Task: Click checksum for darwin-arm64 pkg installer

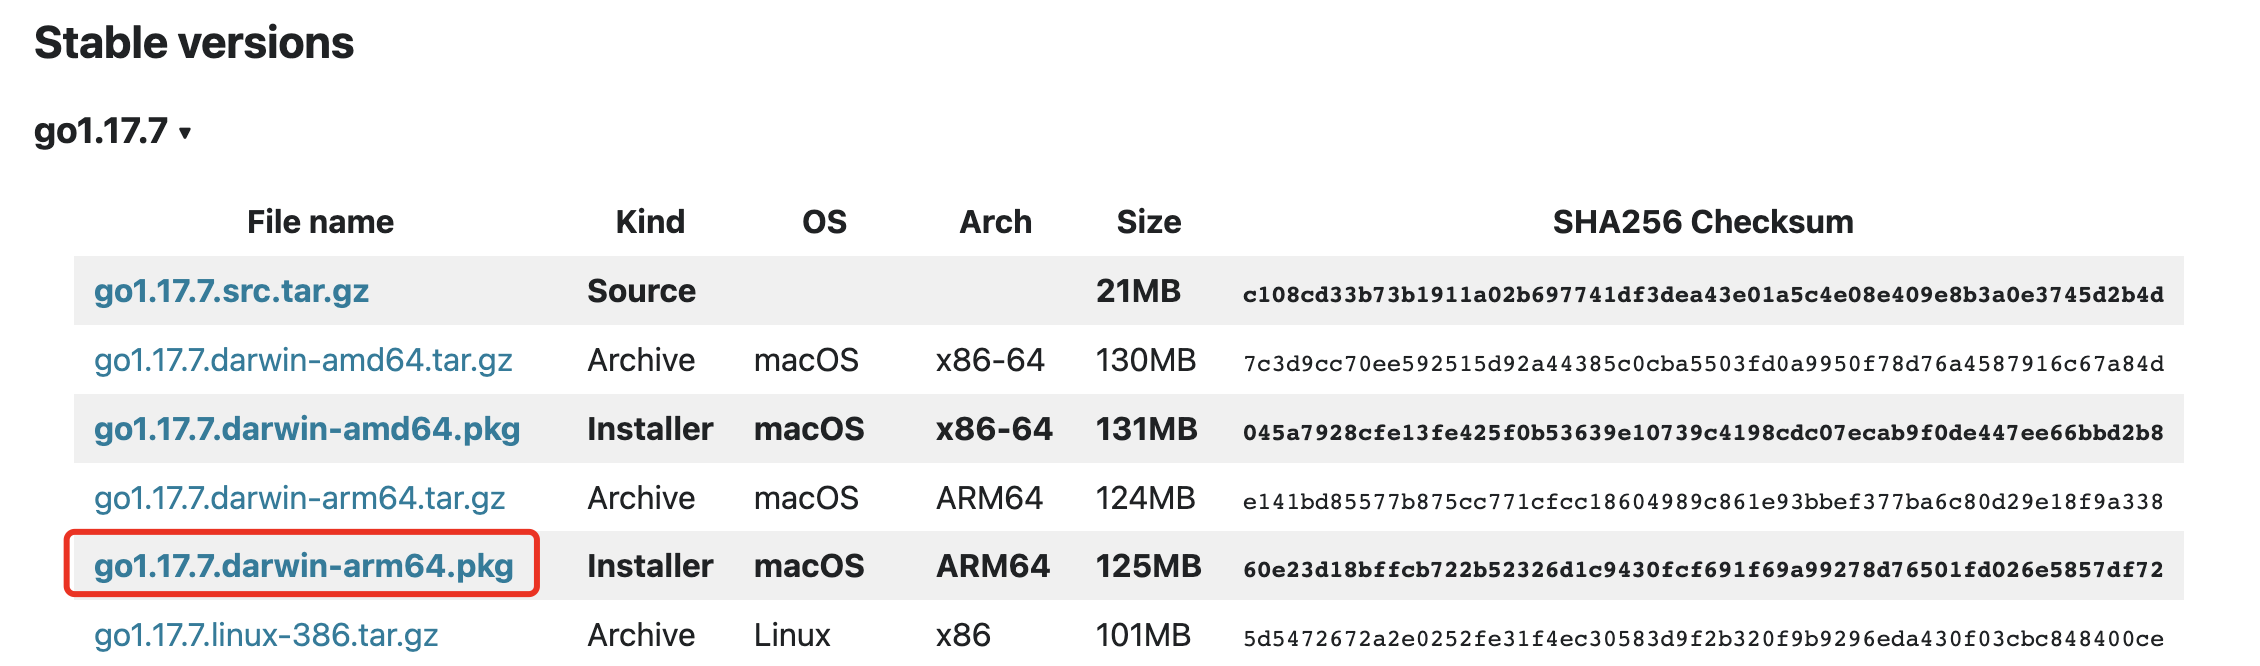Action: 1702,569
